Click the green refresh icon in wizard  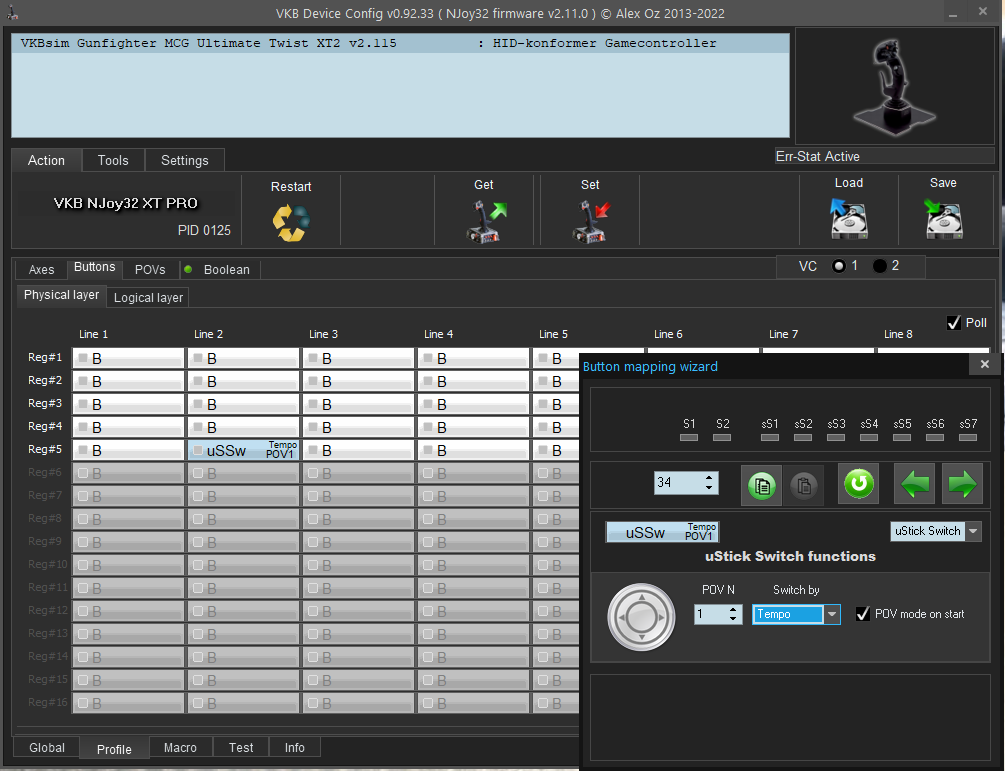tap(858, 485)
